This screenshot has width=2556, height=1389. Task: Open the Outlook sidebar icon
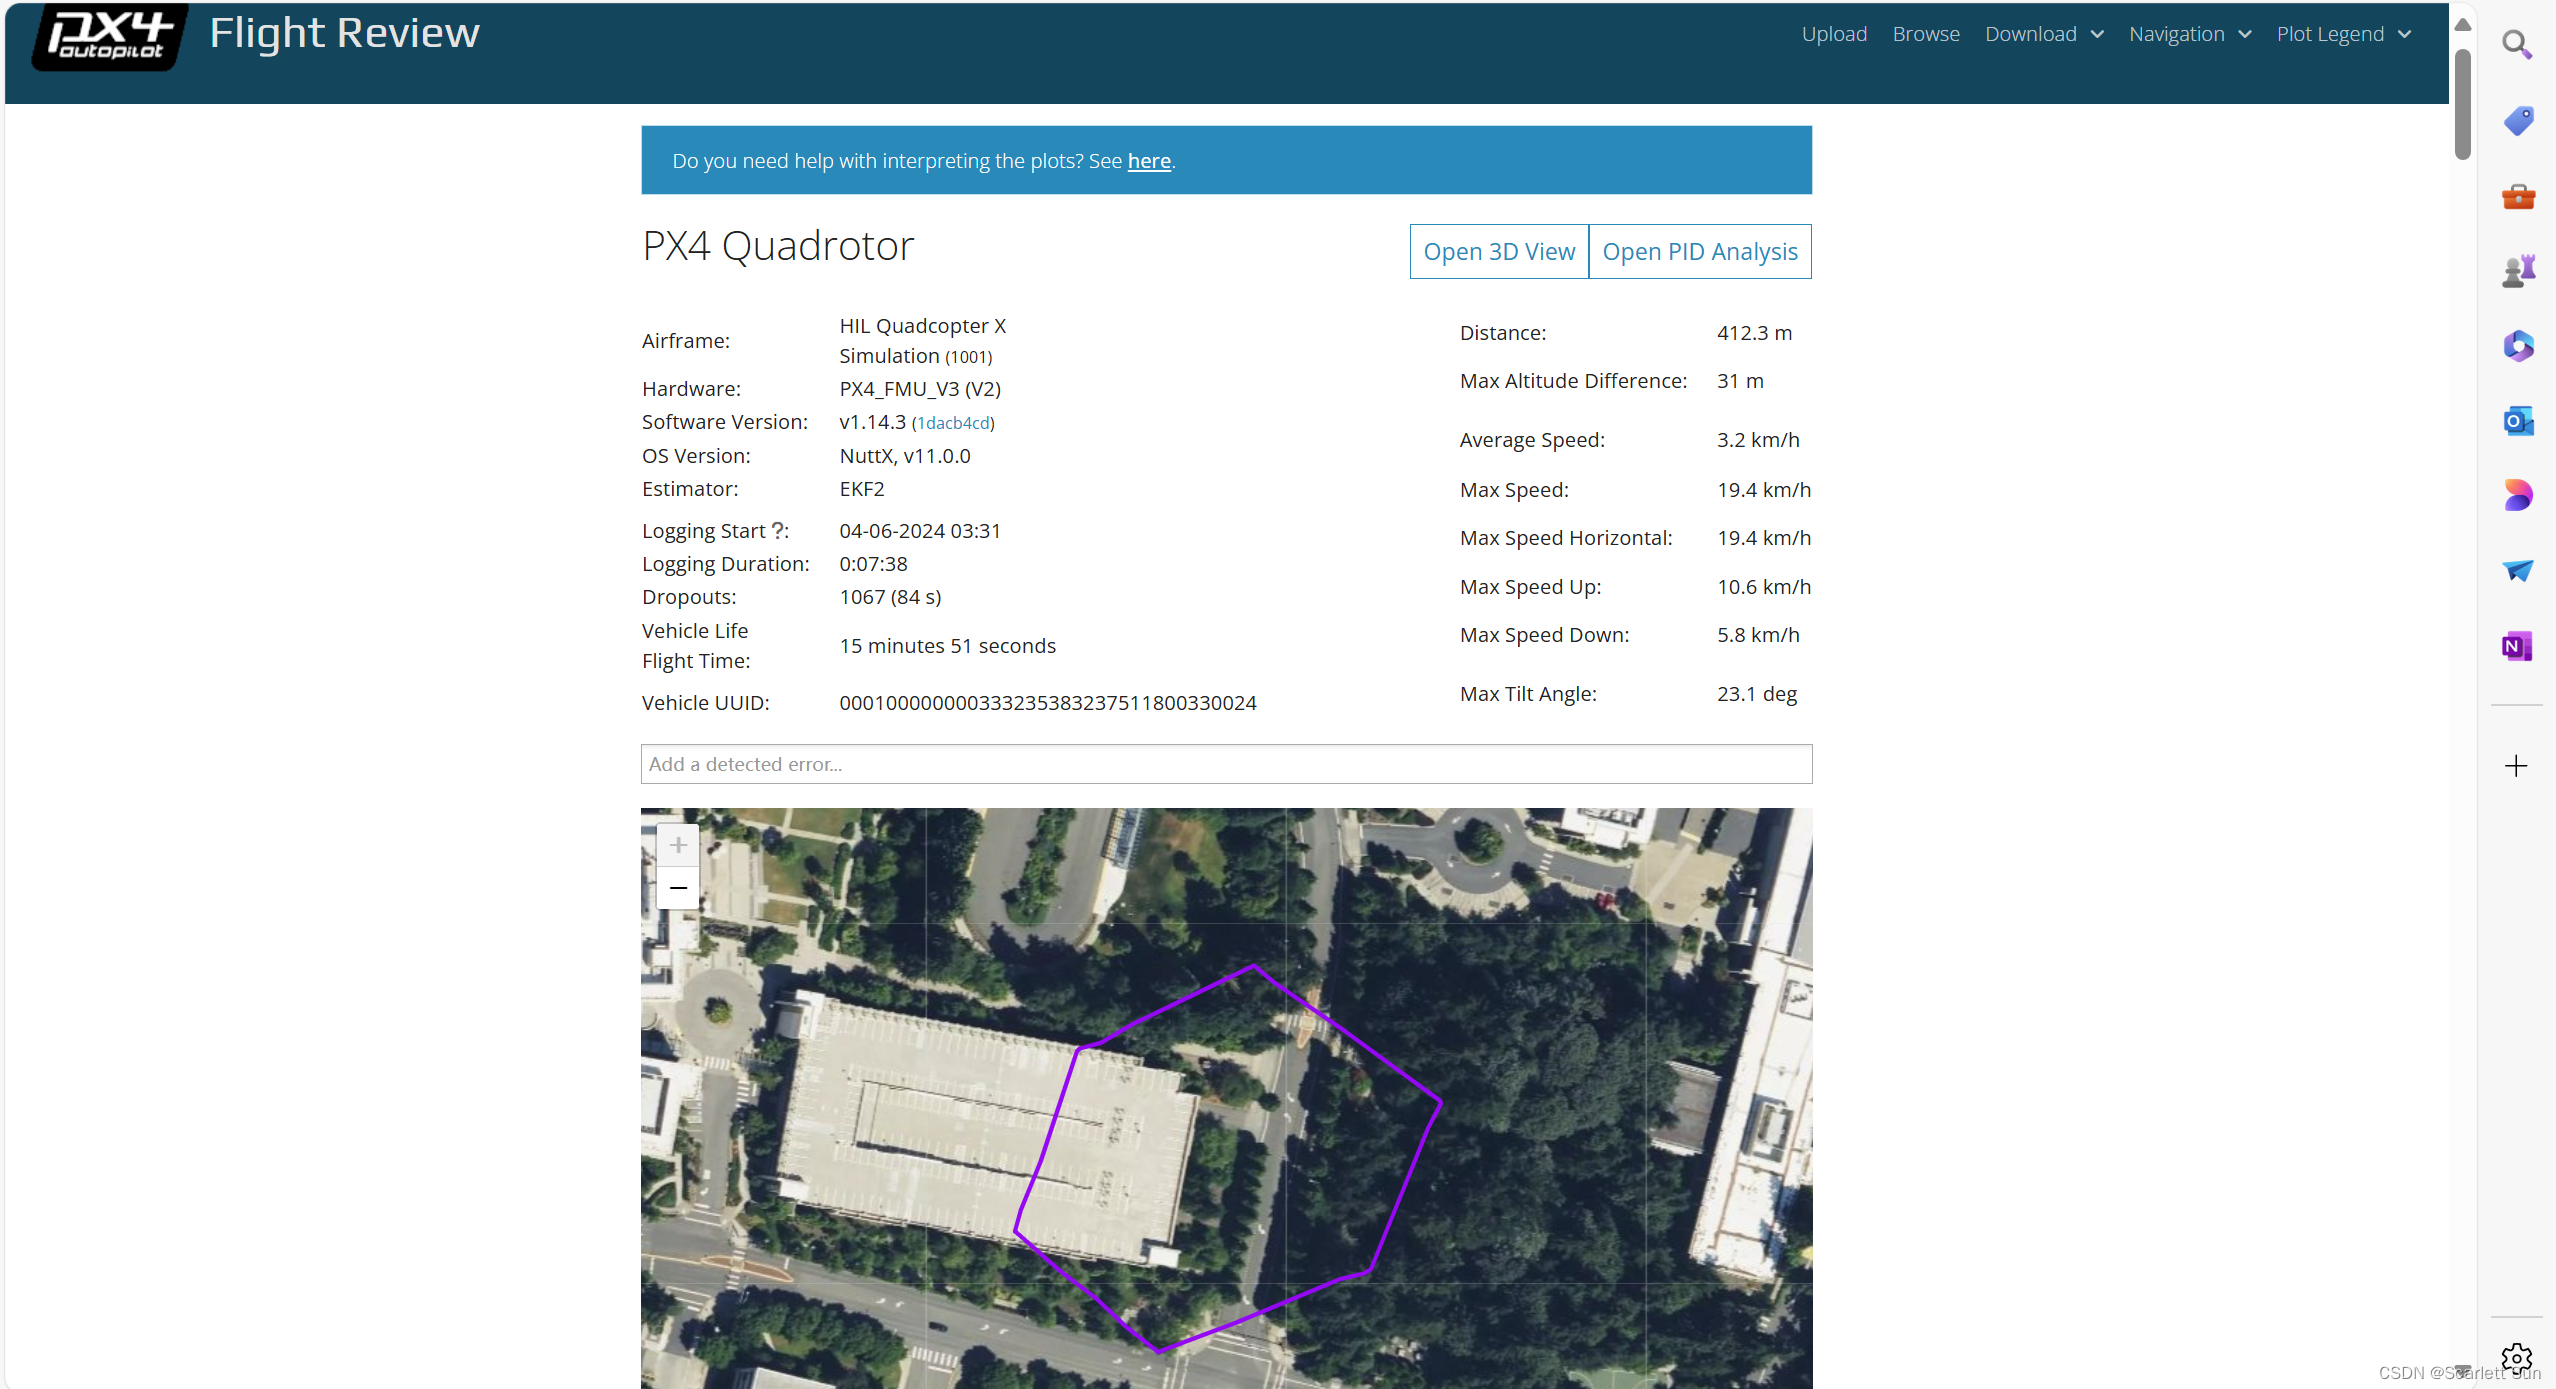(2517, 421)
